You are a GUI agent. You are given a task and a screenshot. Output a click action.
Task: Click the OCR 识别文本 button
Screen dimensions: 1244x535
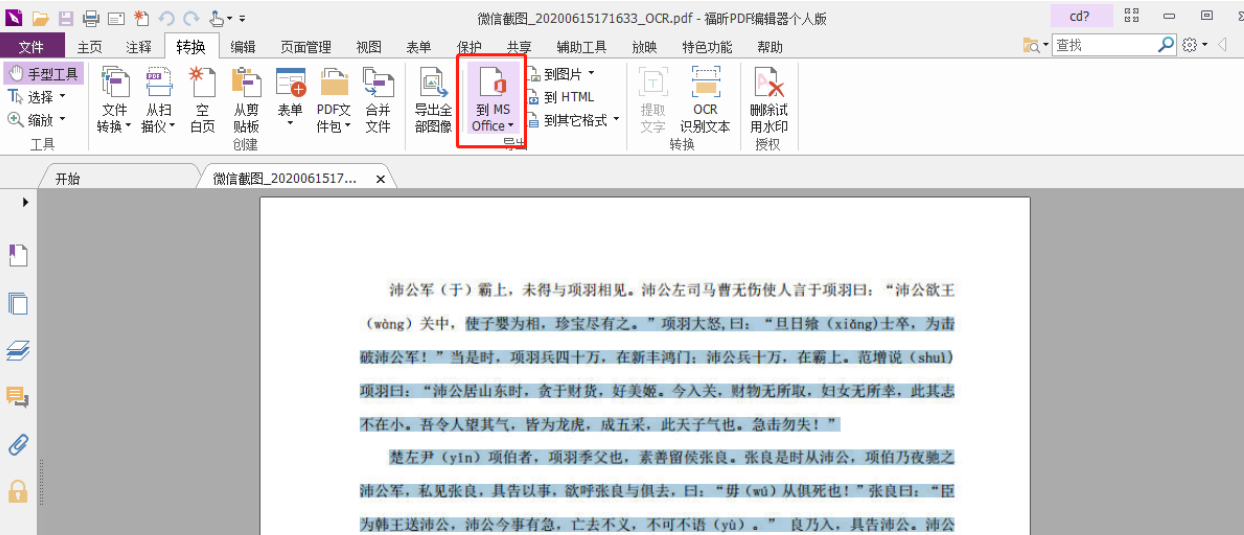coord(705,100)
